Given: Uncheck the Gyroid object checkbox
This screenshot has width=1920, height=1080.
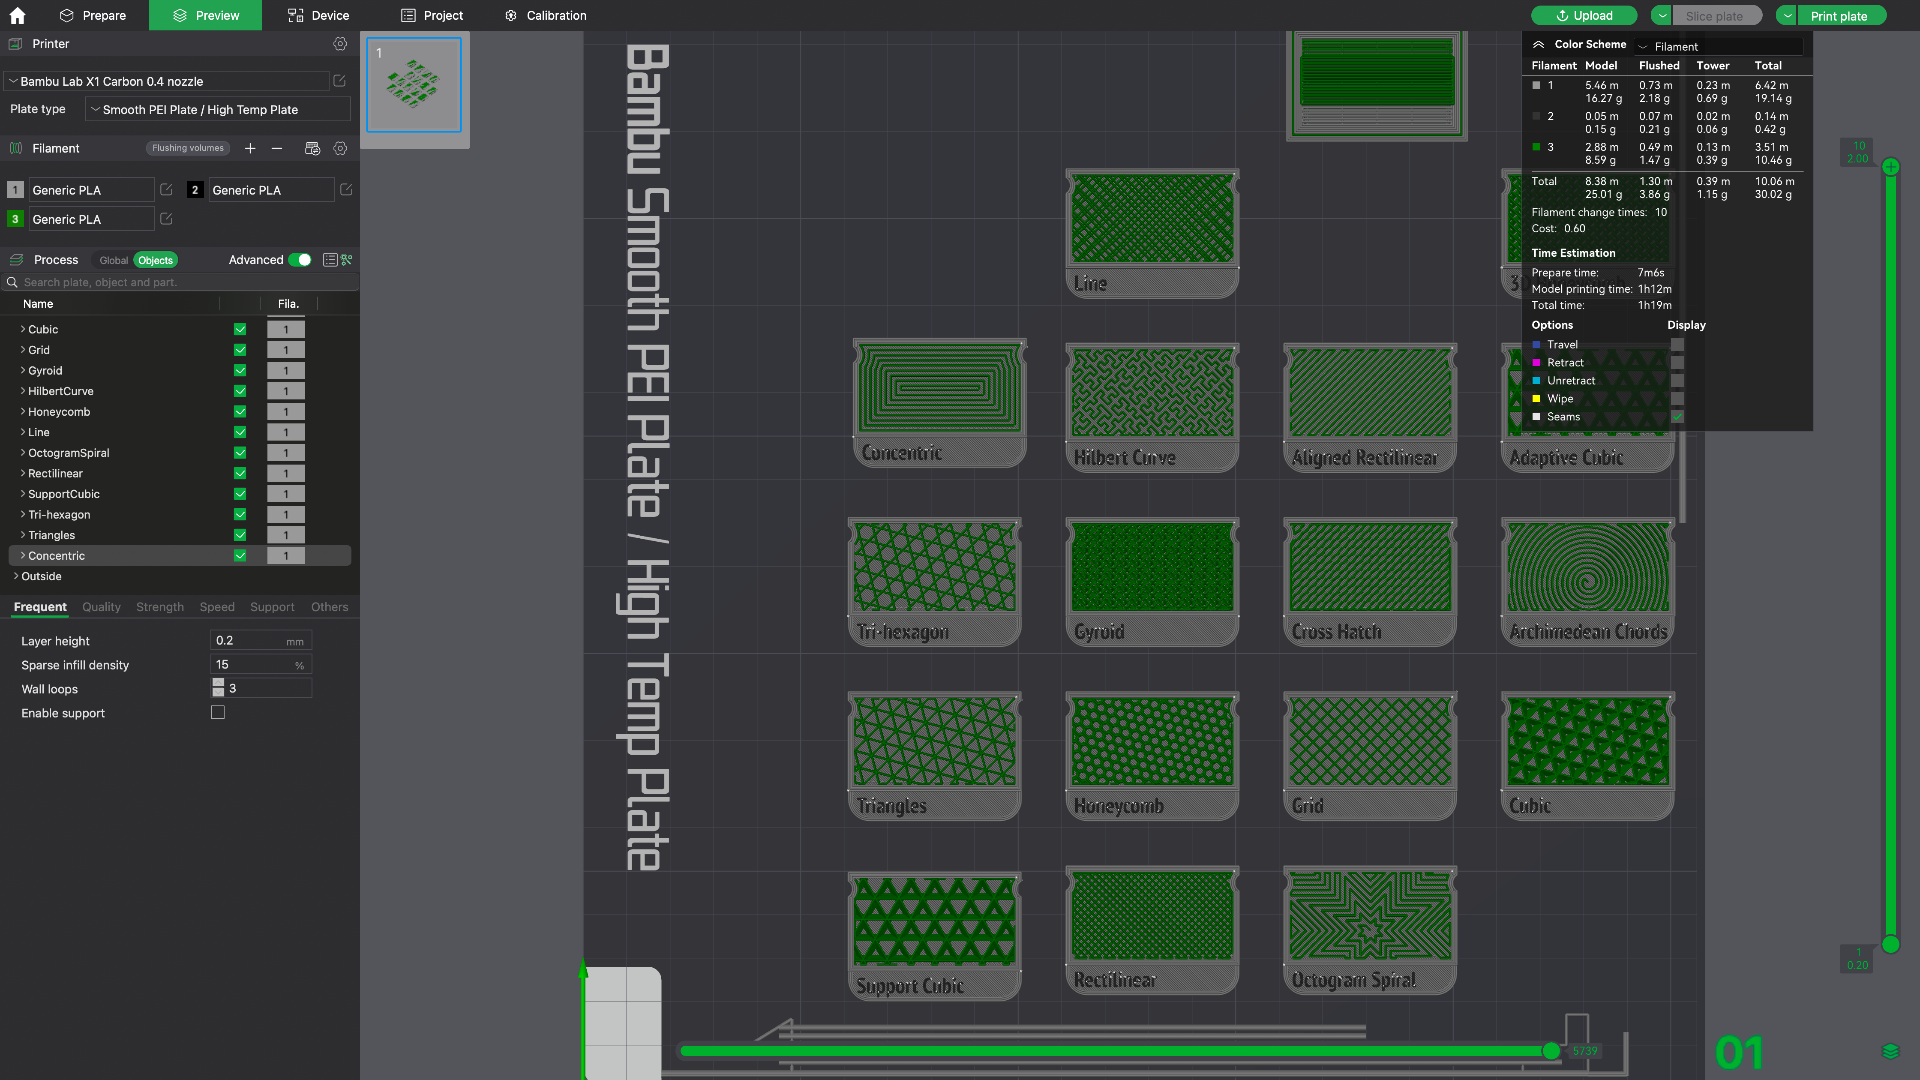Looking at the screenshot, I should tap(240, 371).
